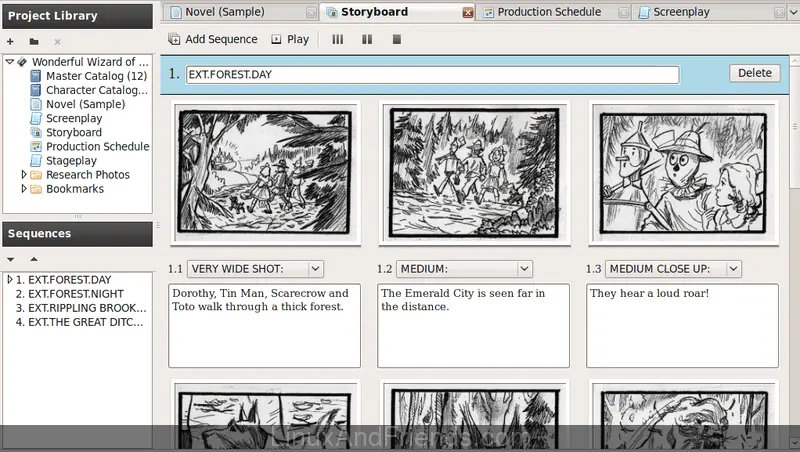The width and height of the screenshot is (800, 452).
Task: Click the plus icon in Project Library
Action: click(x=10, y=42)
